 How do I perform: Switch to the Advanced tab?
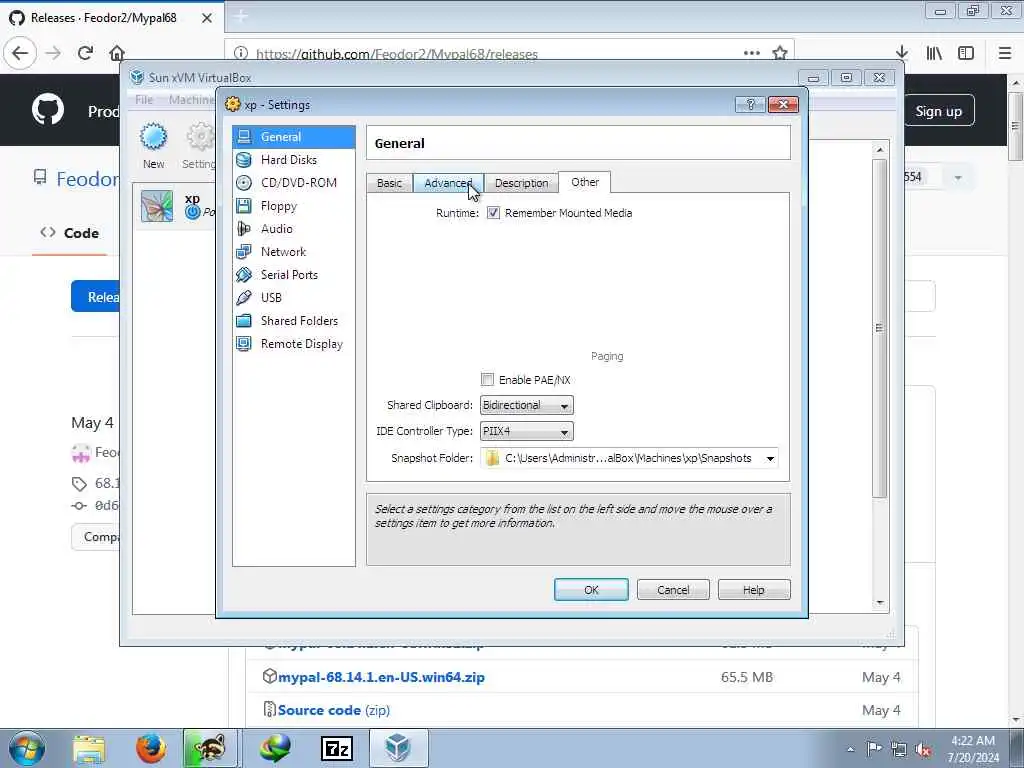tap(448, 183)
